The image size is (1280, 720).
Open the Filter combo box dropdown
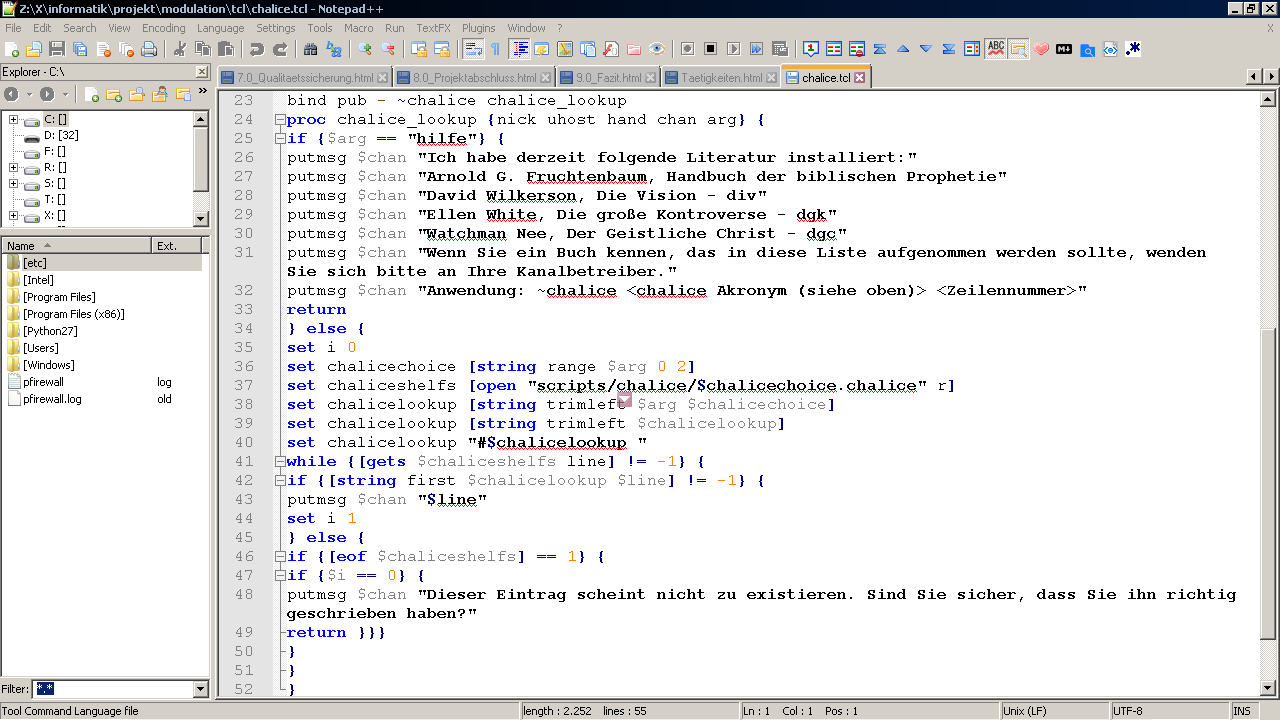tap(200, 689)
